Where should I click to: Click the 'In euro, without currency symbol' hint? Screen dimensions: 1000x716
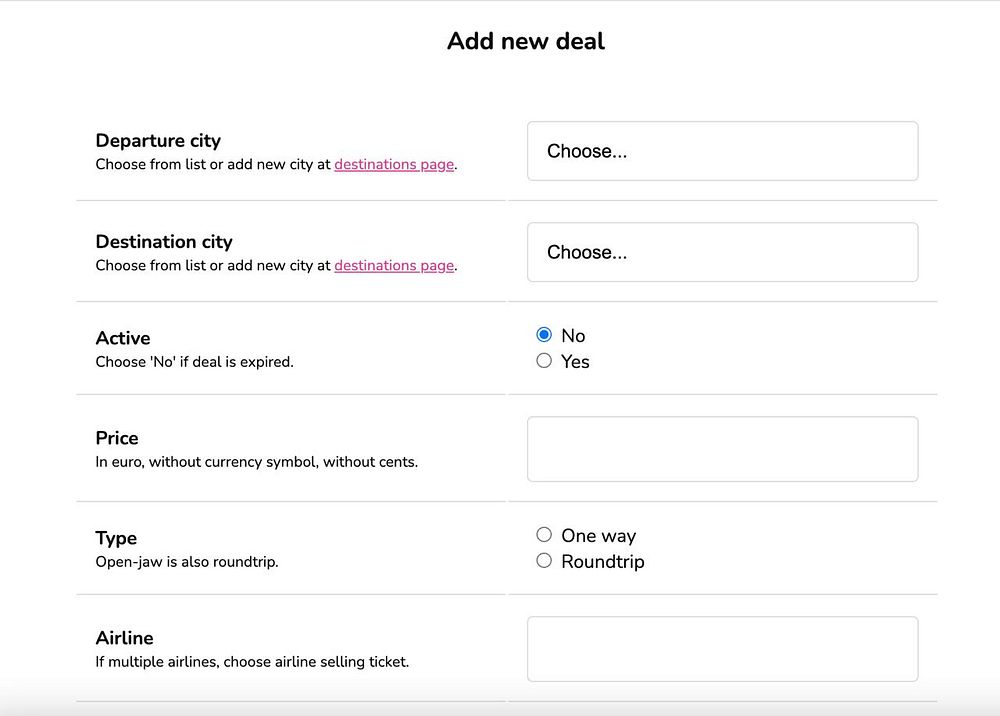[x=256, y=462]
